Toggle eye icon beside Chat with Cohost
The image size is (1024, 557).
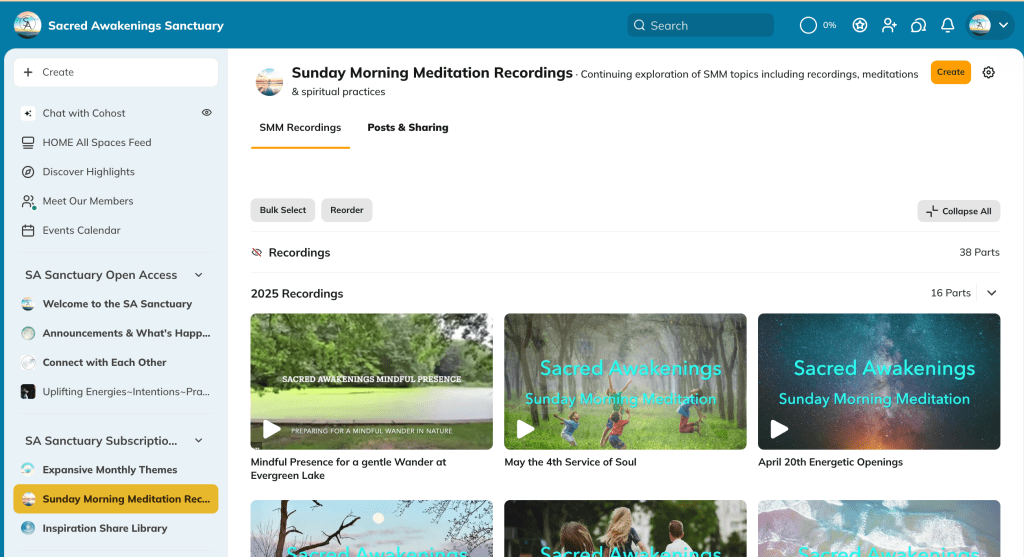tap(207, 113)
